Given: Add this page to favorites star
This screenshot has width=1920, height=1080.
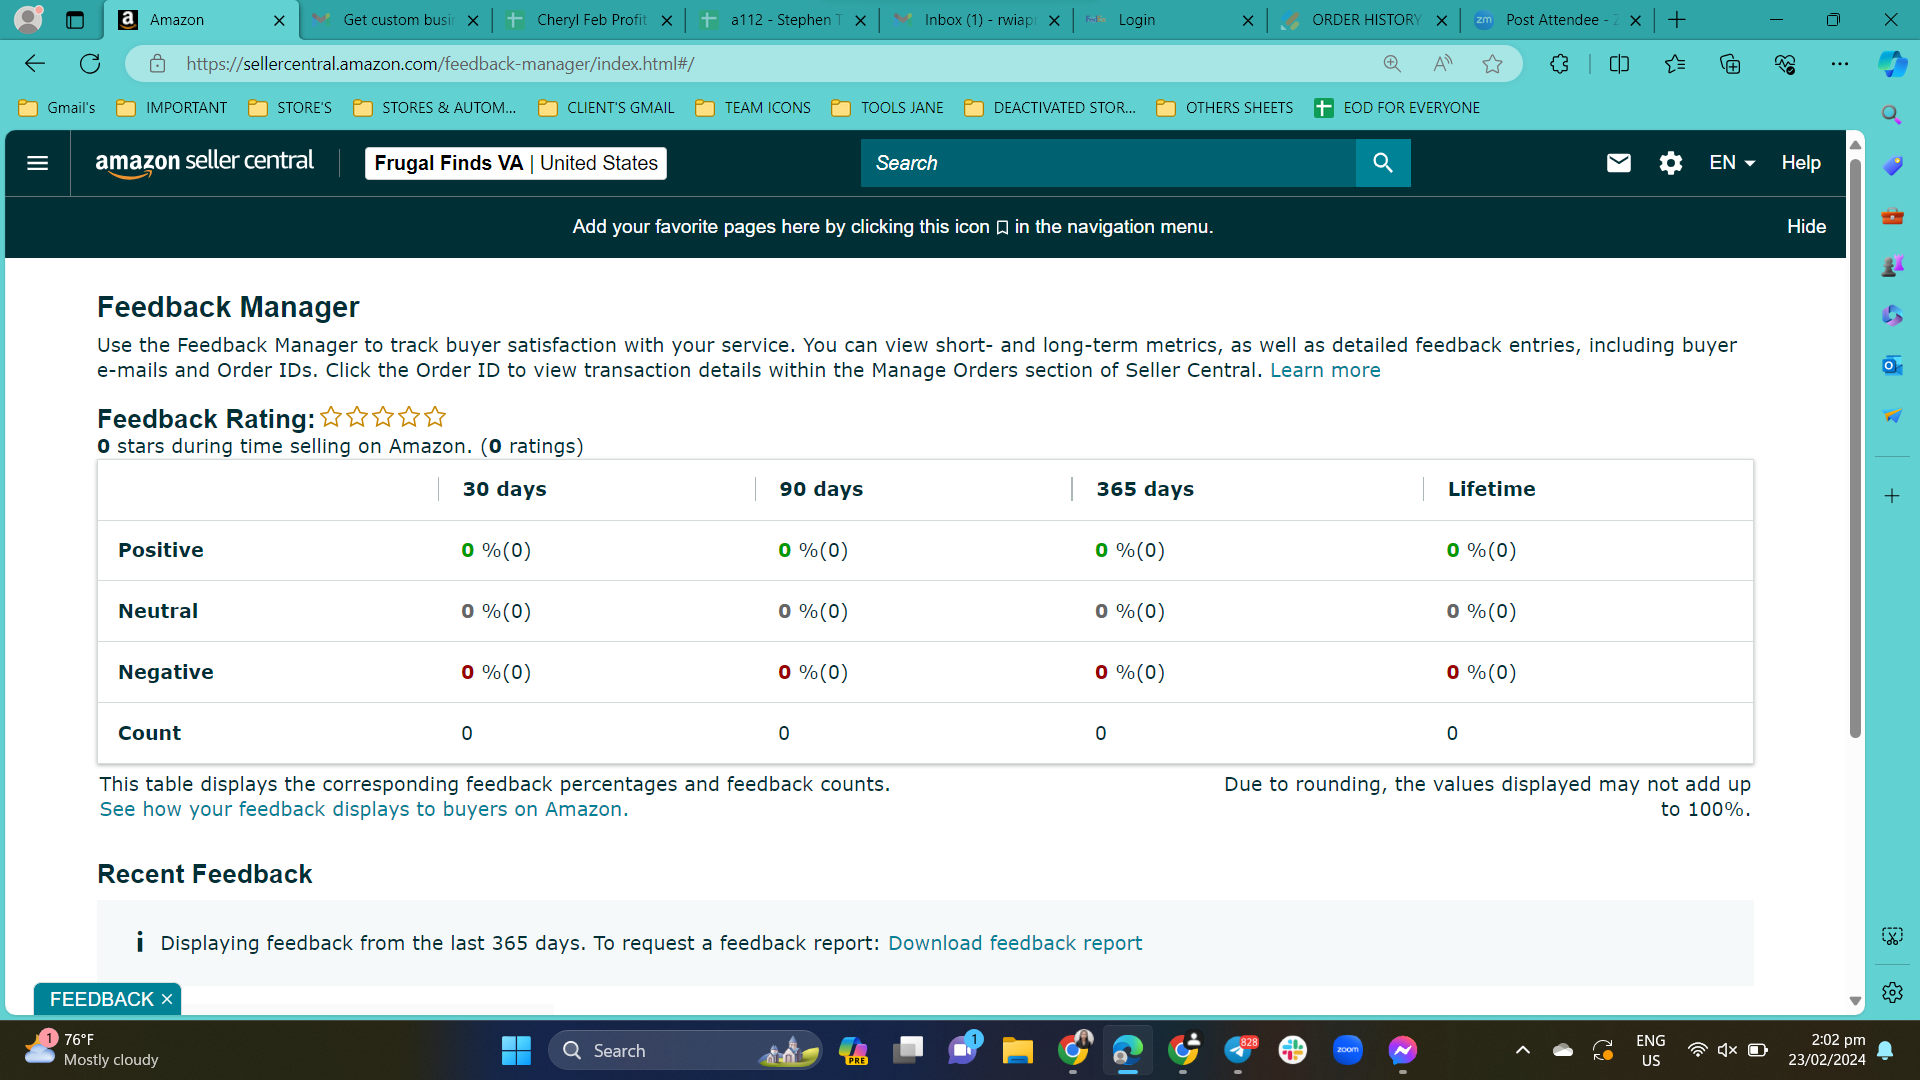Looking at the screenshot, I should [1493, 64].
